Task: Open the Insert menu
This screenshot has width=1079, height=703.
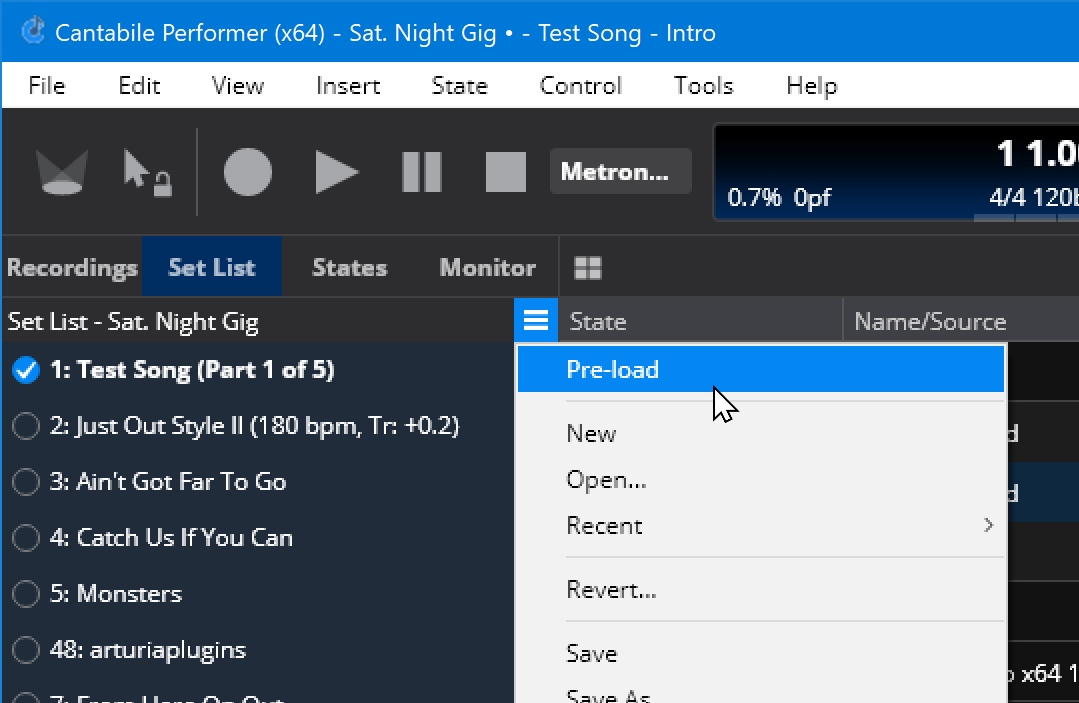Action: [348, 85]
